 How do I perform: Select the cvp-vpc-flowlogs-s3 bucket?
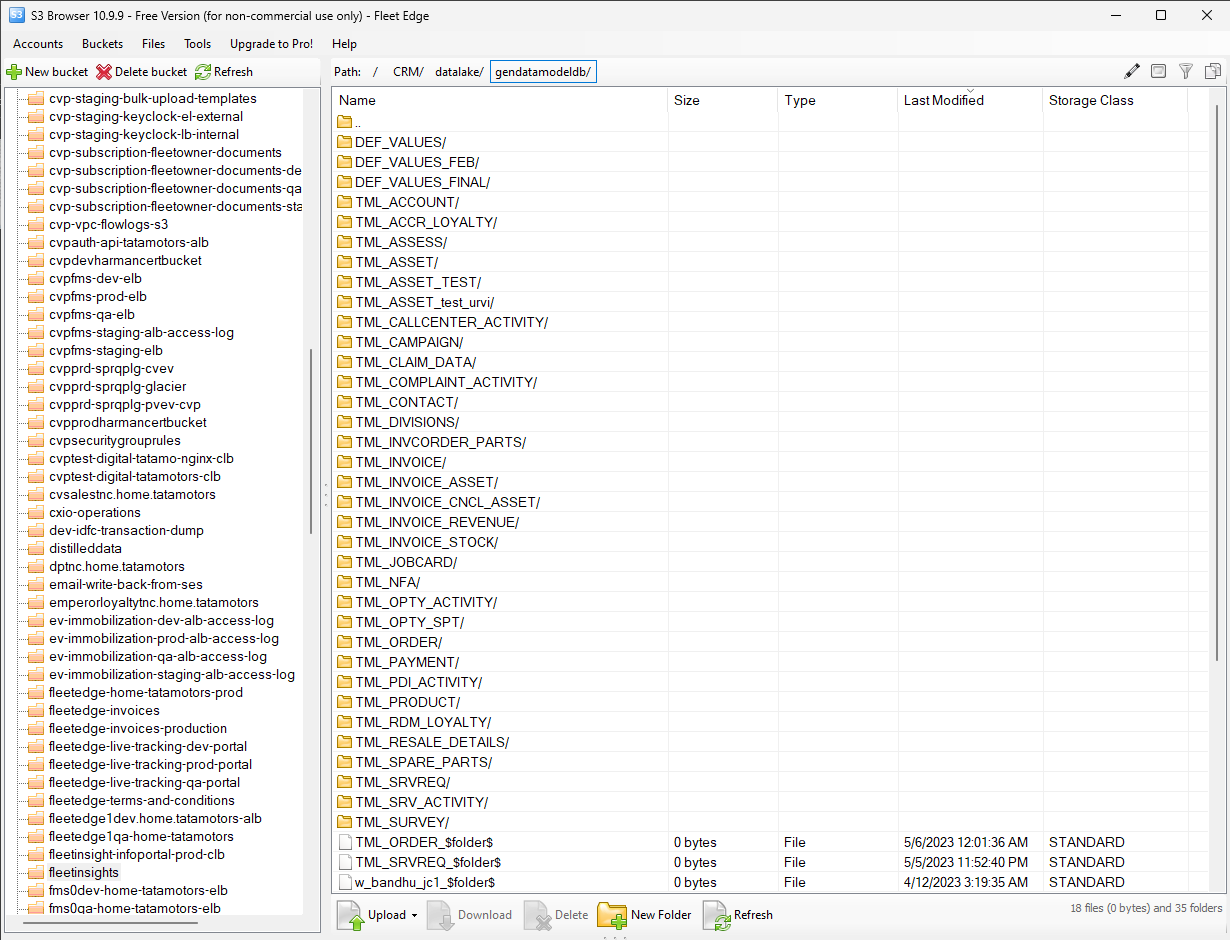(x=108, y=224)
